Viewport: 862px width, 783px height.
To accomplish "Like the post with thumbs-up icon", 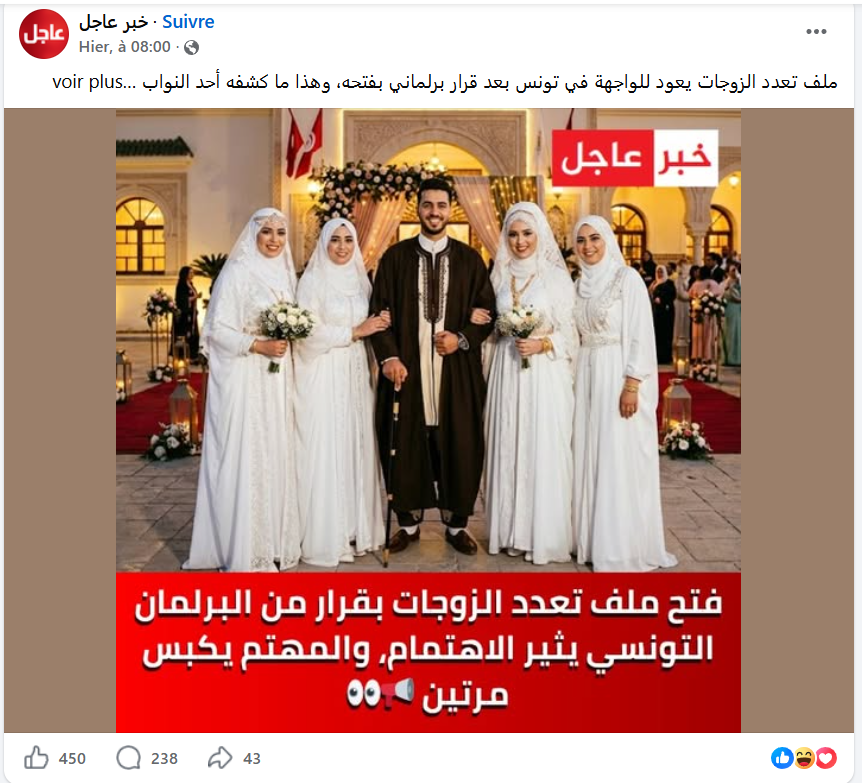I will click(x=36, y=758).
